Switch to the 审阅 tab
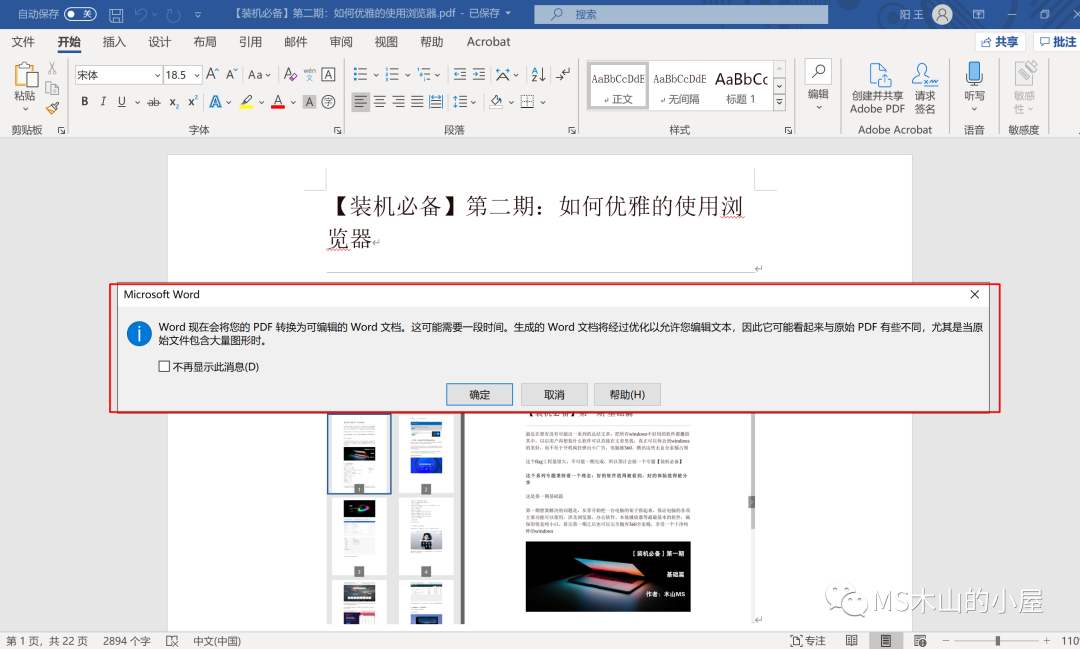Image resolution: width=1080 pixels, height=649 pixels. tap(340, 42)
